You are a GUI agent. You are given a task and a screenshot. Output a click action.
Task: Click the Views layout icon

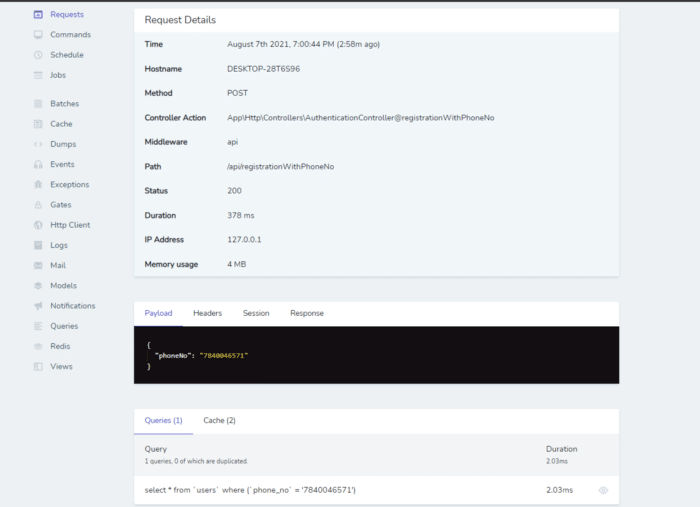click(38, 366)
